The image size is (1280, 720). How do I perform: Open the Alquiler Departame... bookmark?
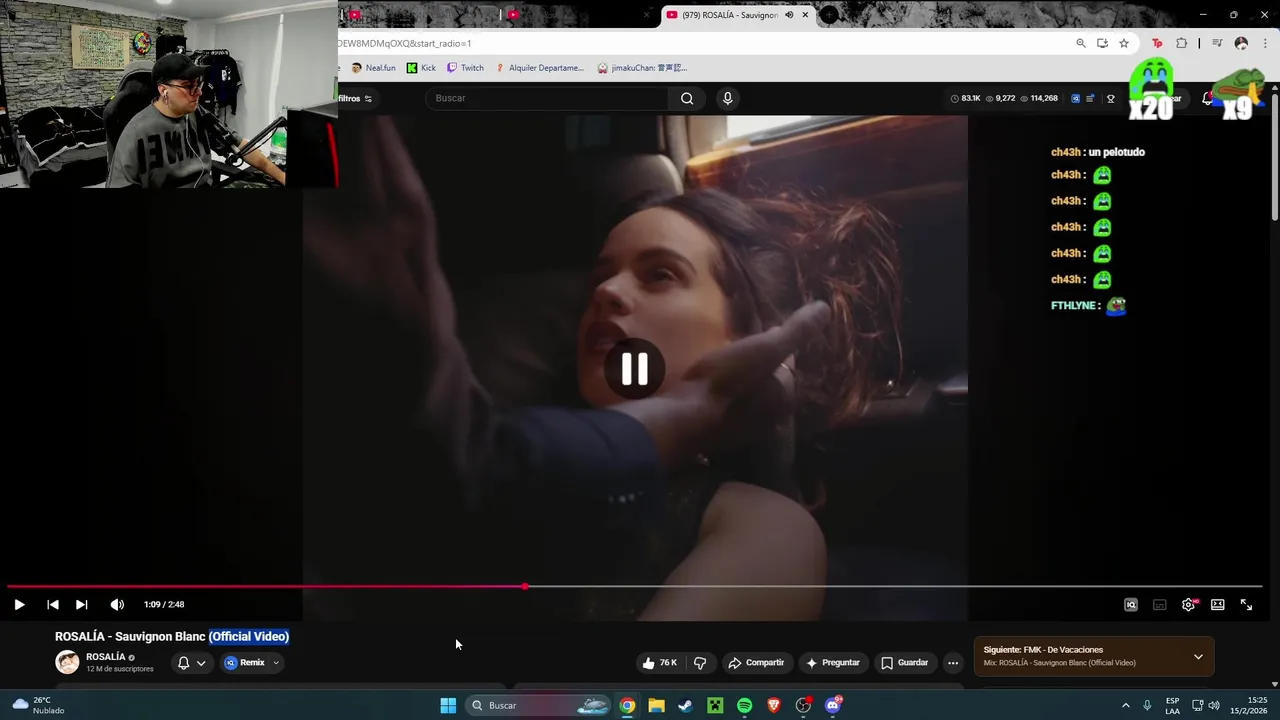click(539, 68)
